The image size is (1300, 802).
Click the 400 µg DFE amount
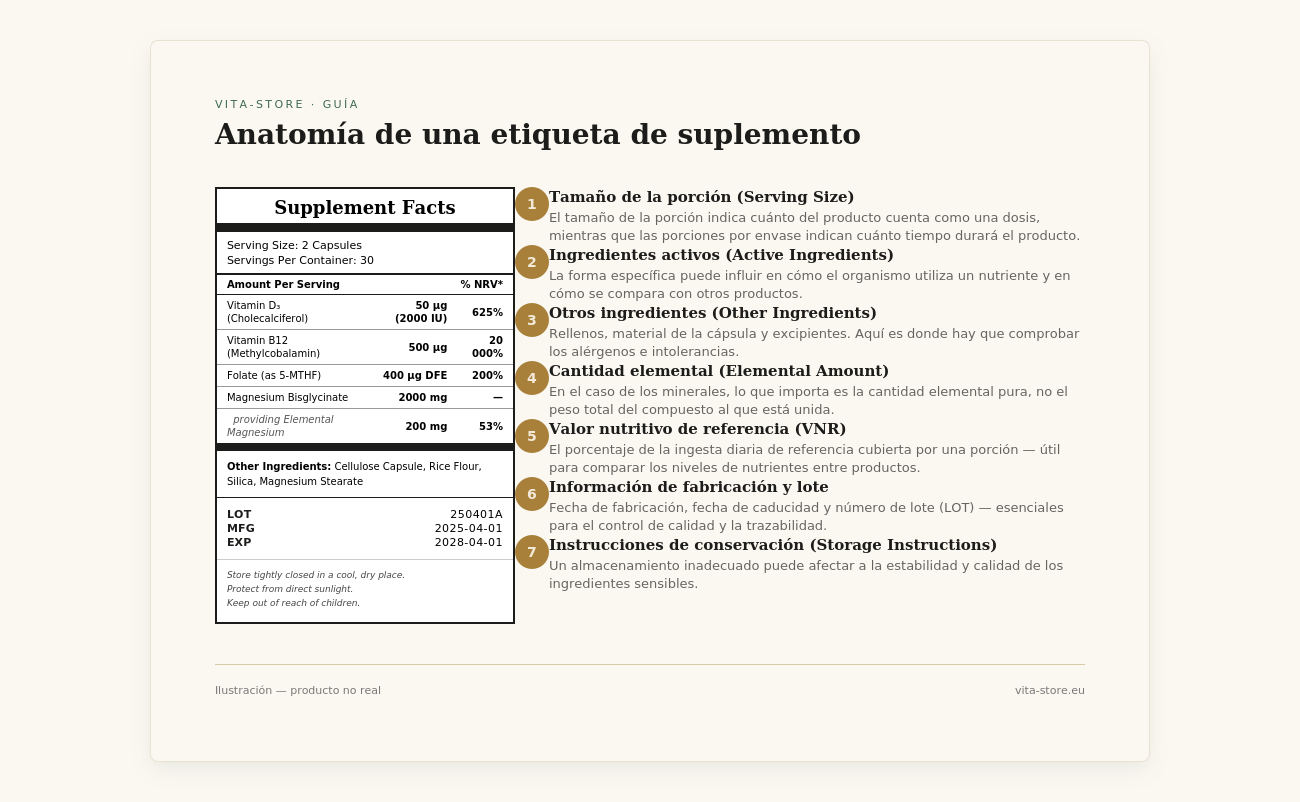pyautogui.click(x=415, y=376)
